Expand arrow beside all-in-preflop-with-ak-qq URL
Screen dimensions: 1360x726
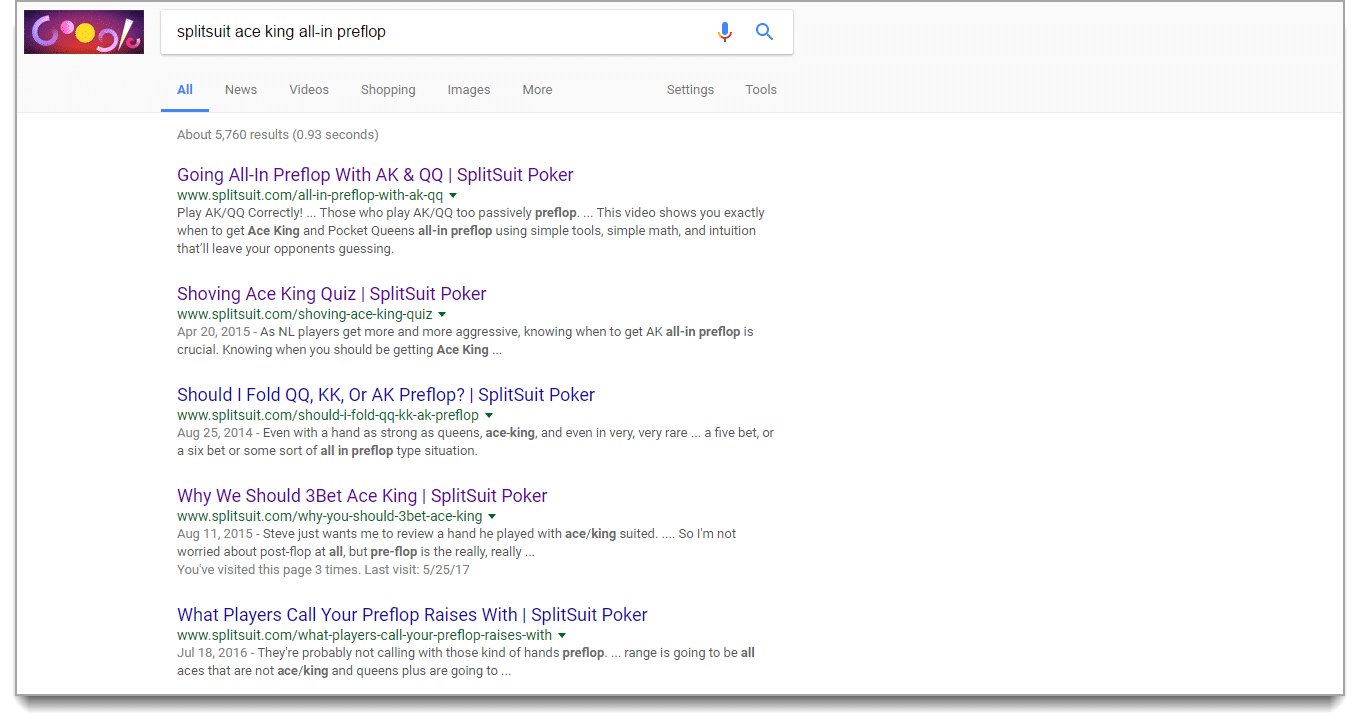point(453,195)
